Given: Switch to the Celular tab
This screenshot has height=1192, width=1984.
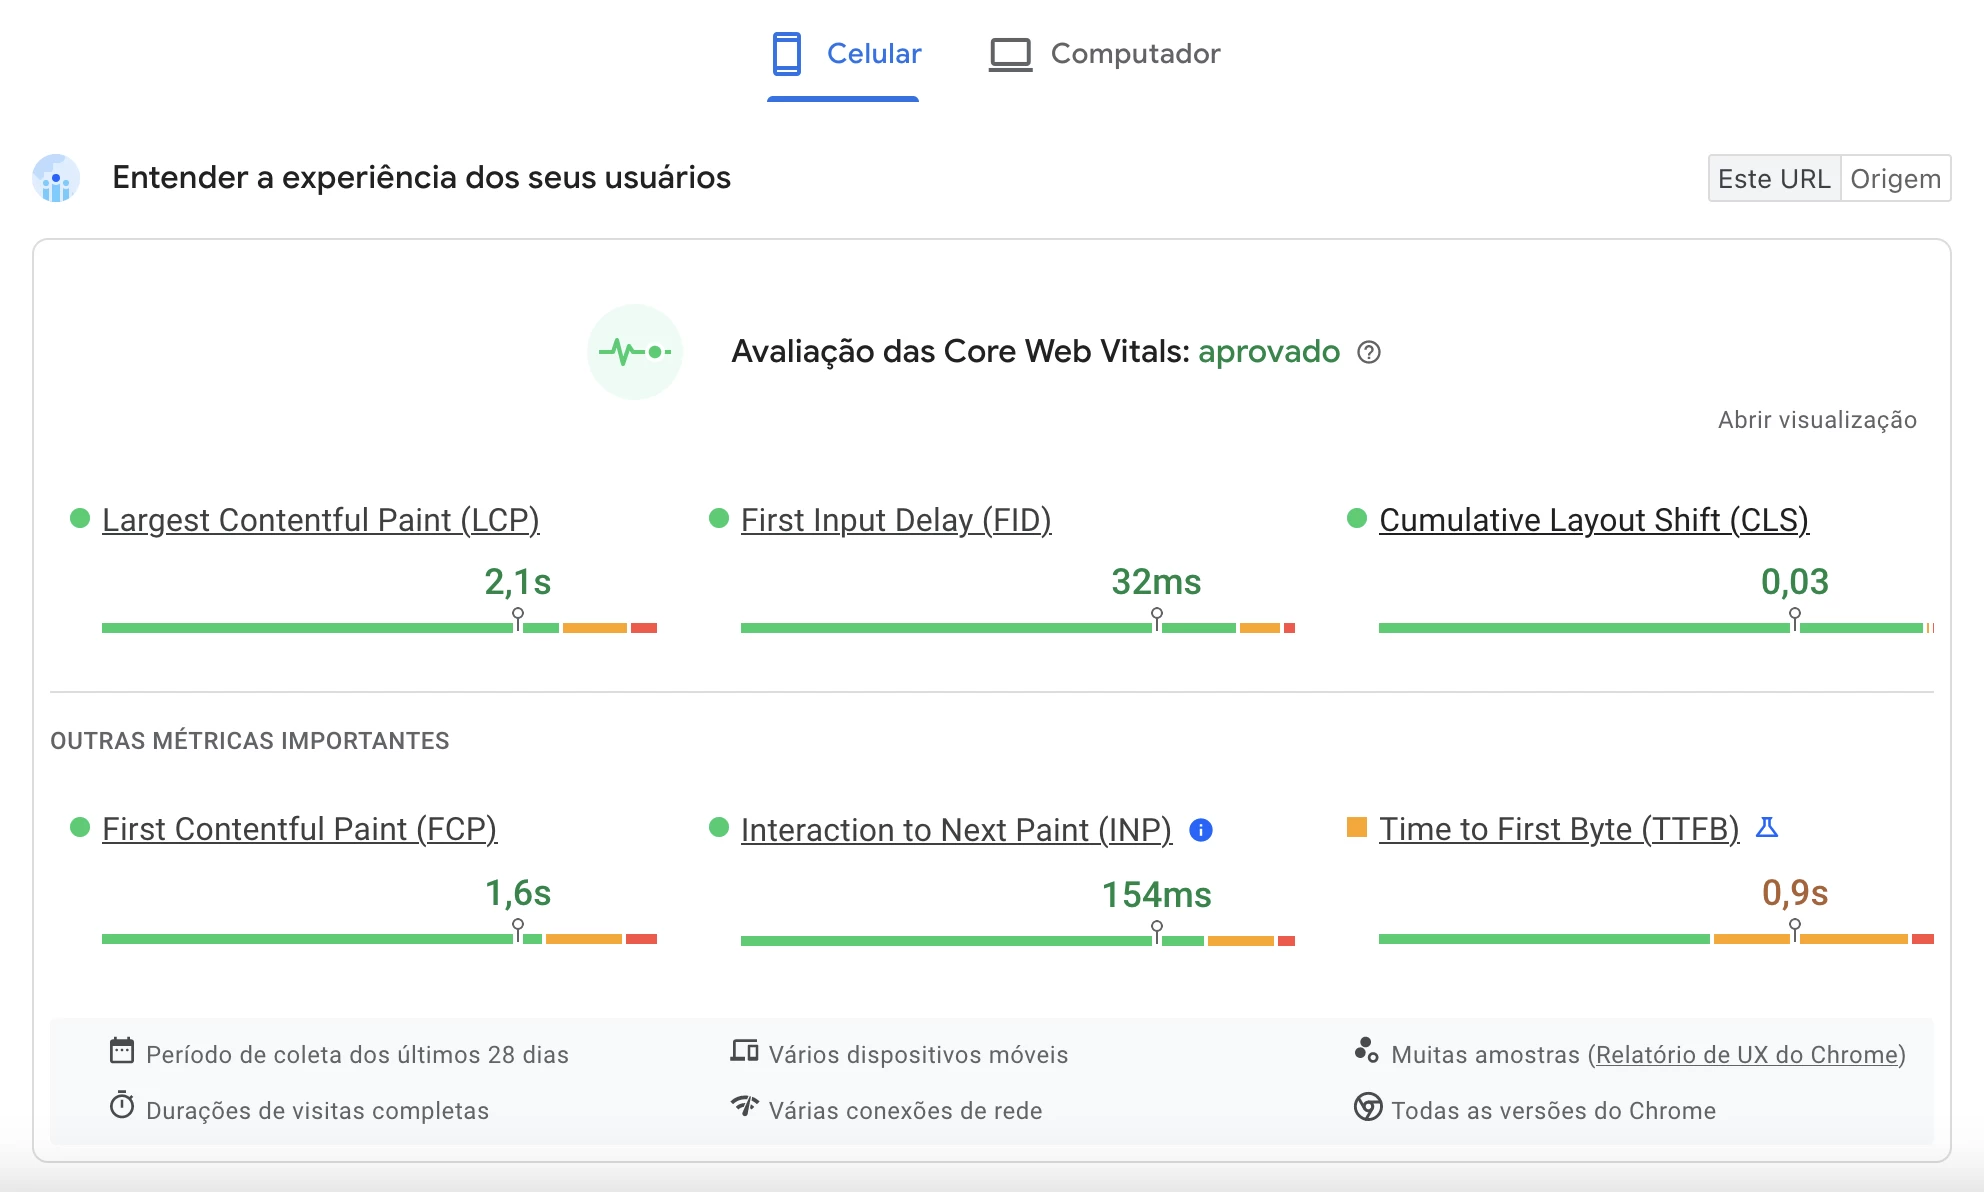Looking at the screenshot, I should point(845,54).
